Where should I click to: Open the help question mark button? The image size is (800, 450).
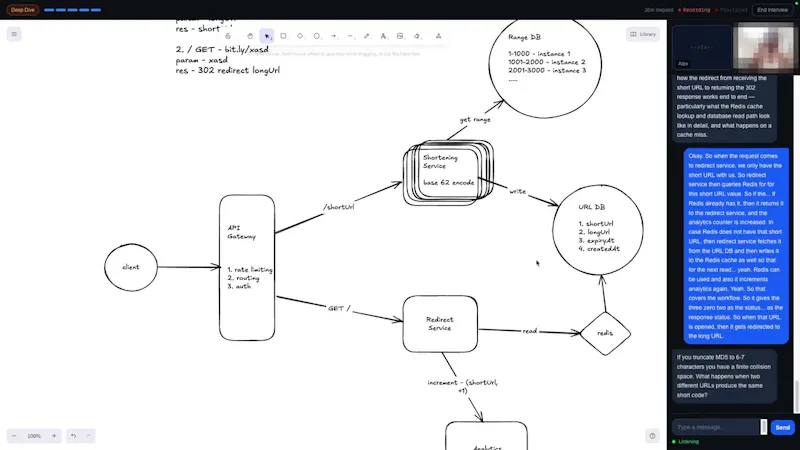652,436
